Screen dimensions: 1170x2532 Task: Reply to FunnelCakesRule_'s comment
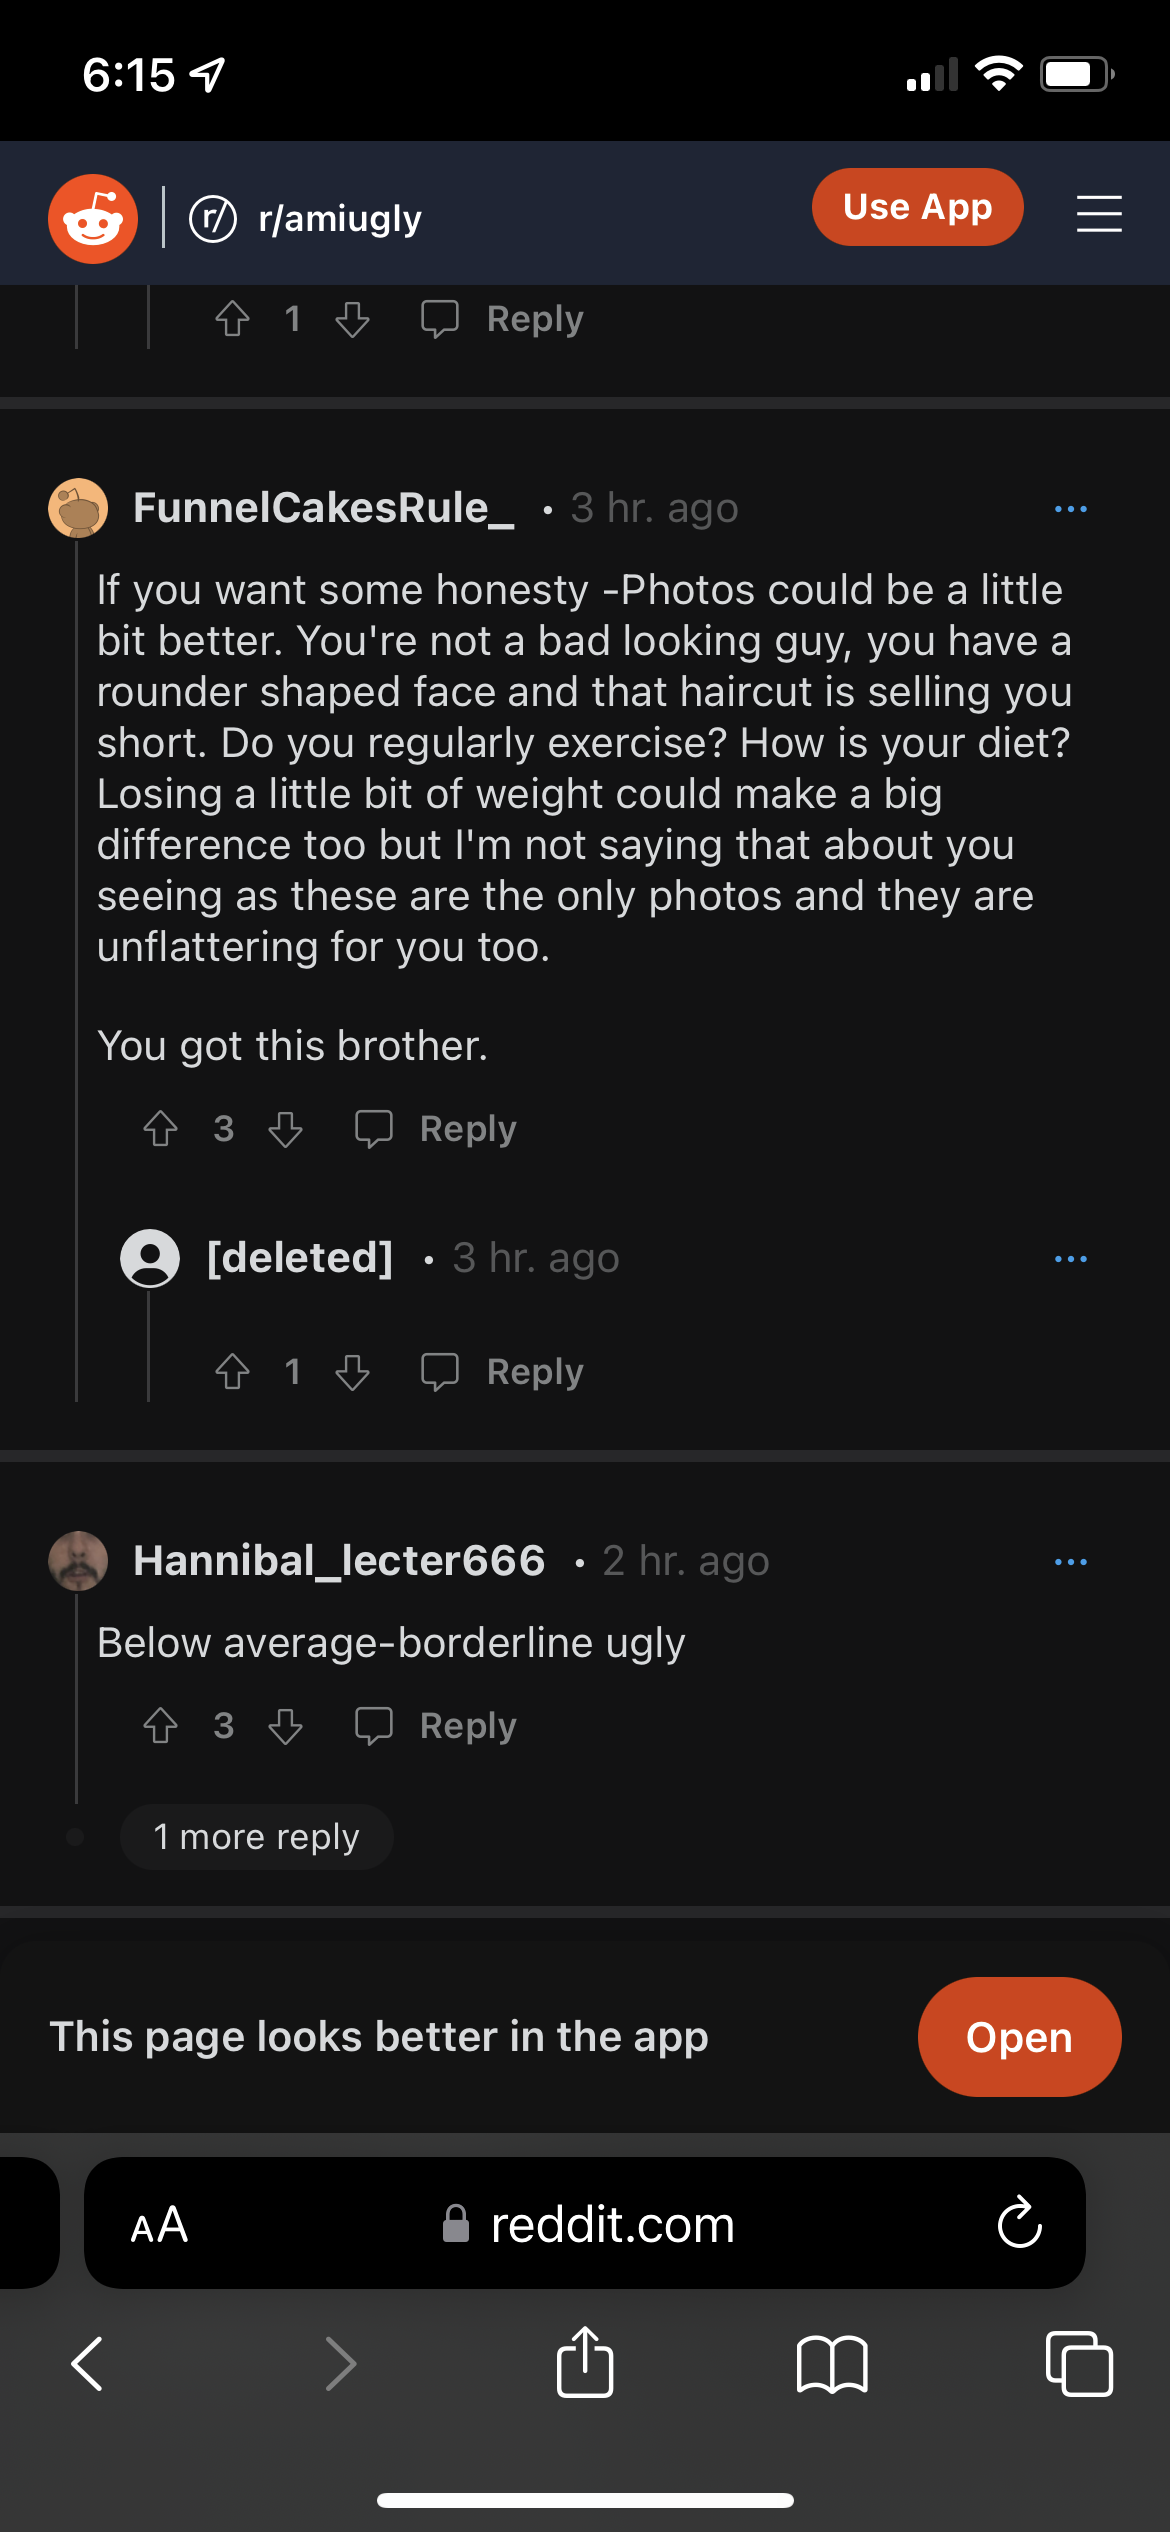tap(436, 1129)
